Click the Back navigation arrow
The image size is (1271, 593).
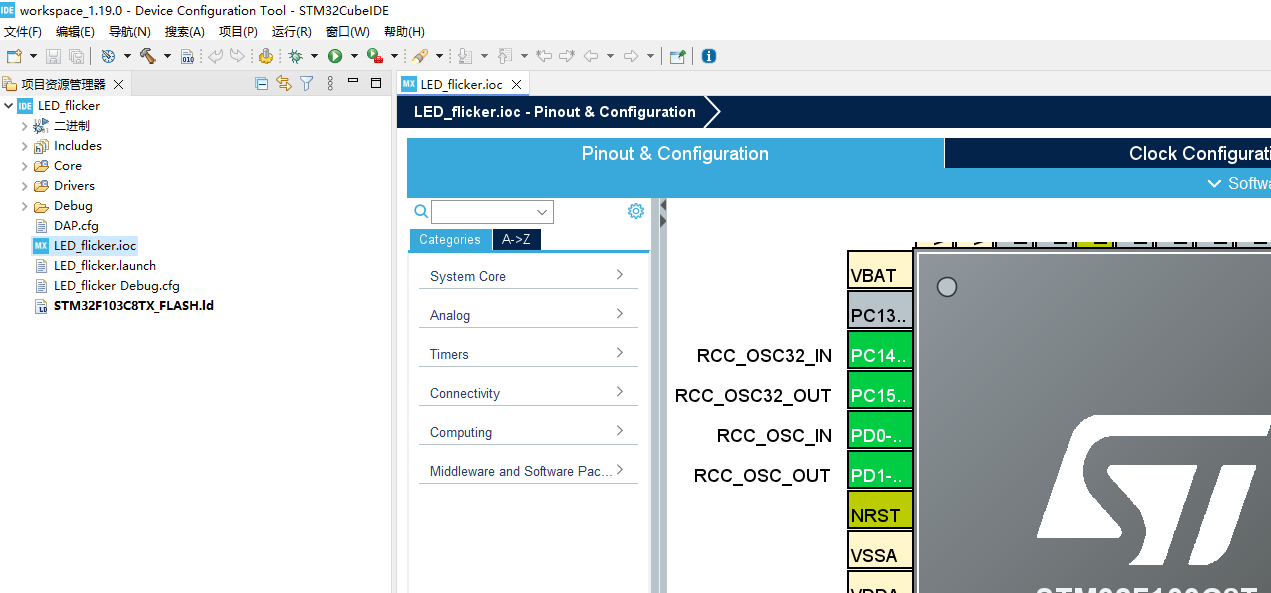click(x=591, y=56)
